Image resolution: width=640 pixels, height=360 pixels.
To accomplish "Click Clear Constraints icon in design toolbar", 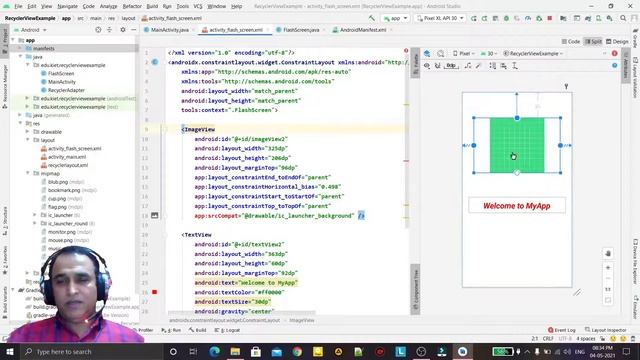I will pos(468,65).
